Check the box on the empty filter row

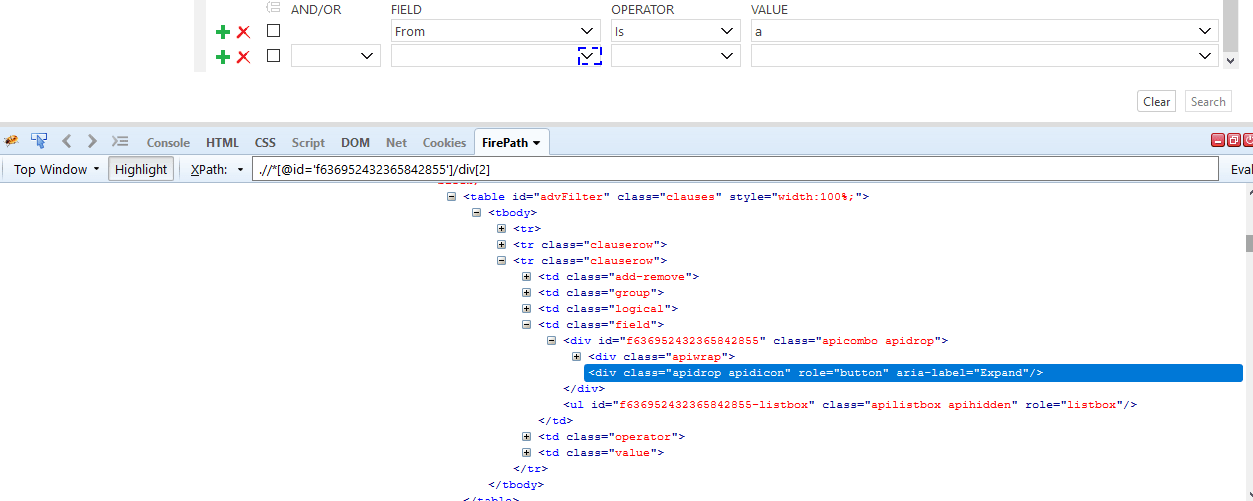(273, 56)
